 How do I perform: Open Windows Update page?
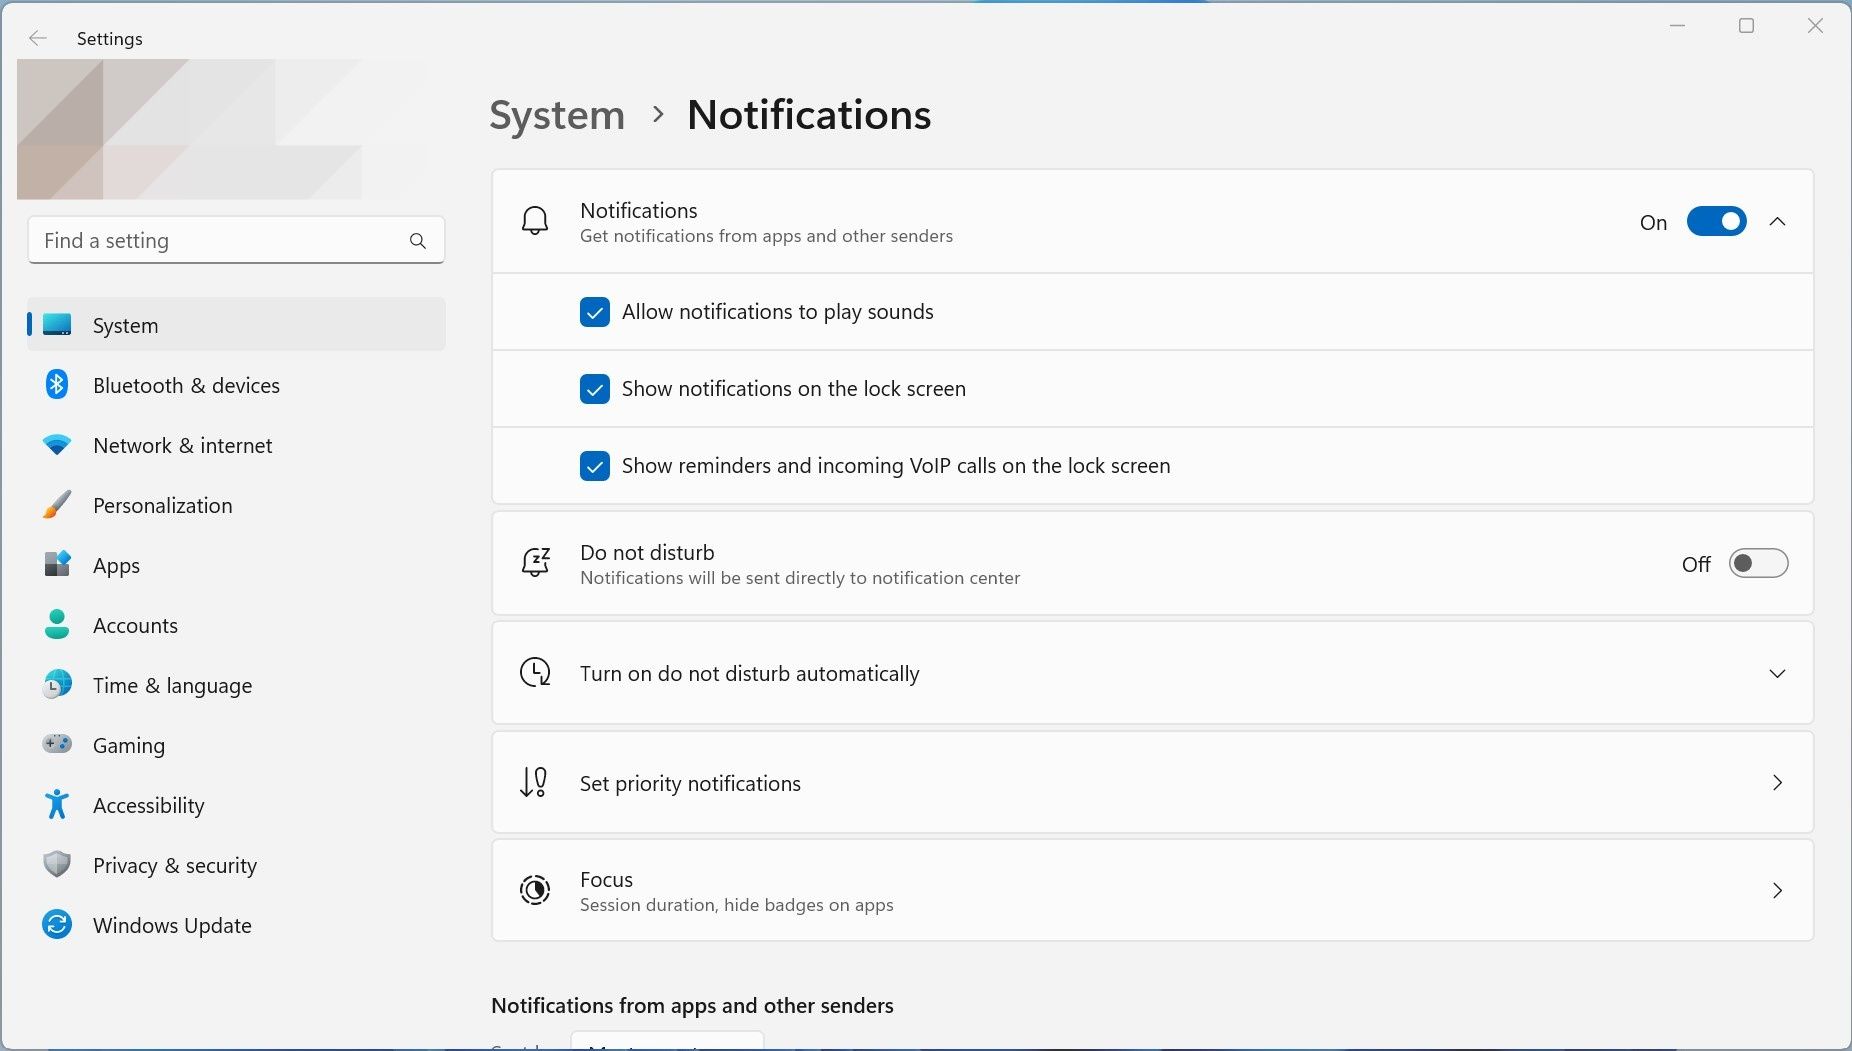236,925
